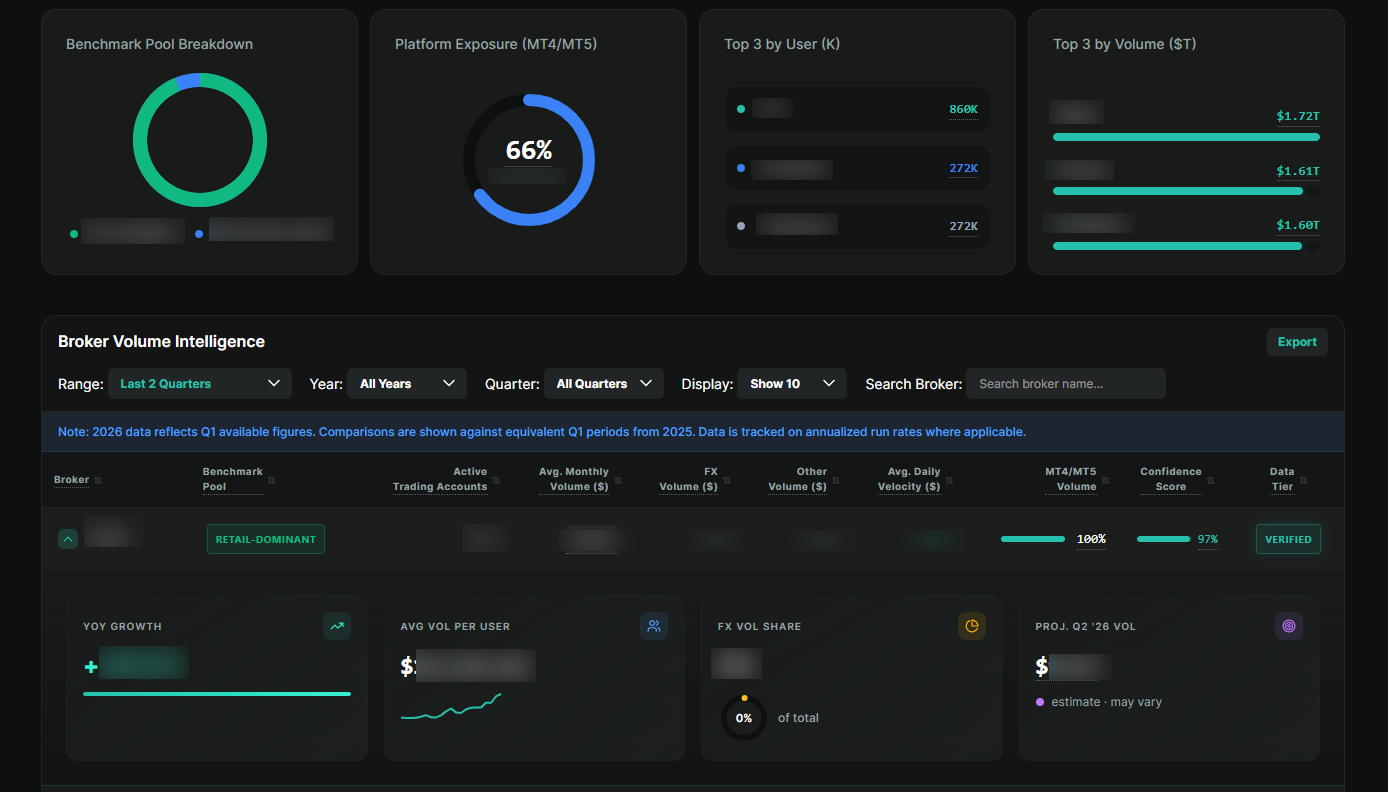The width and height of the screenshot is (1388, 792).
Task: Collapse the expanded broker row chevron
Action: point(68,539)
